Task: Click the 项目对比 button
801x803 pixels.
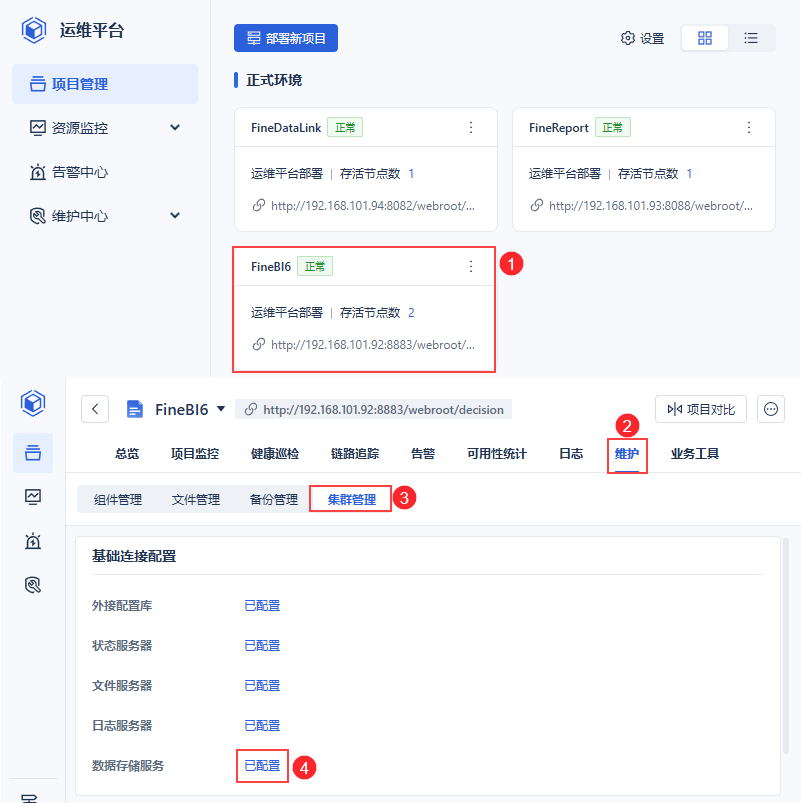Action: 701,409
